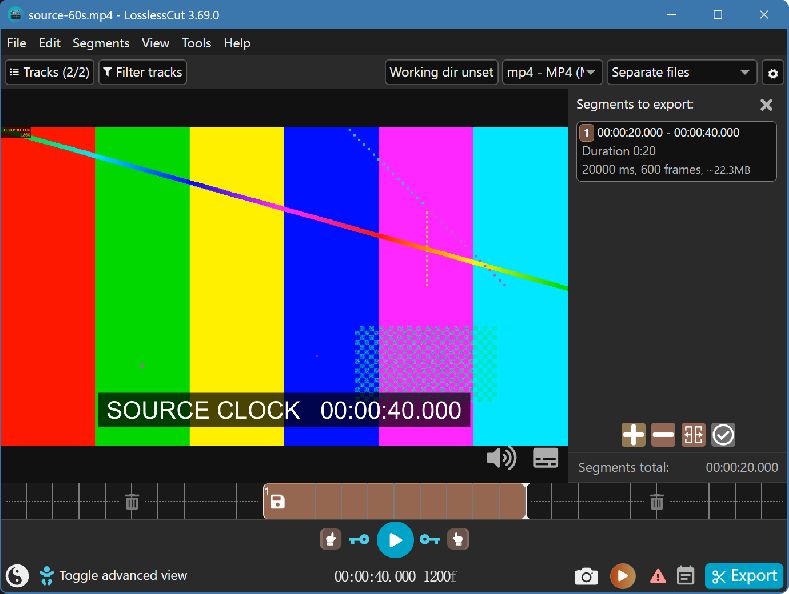Click right trash icon on timeline
This screenshot has width=789, height=594.
(657, 501)
